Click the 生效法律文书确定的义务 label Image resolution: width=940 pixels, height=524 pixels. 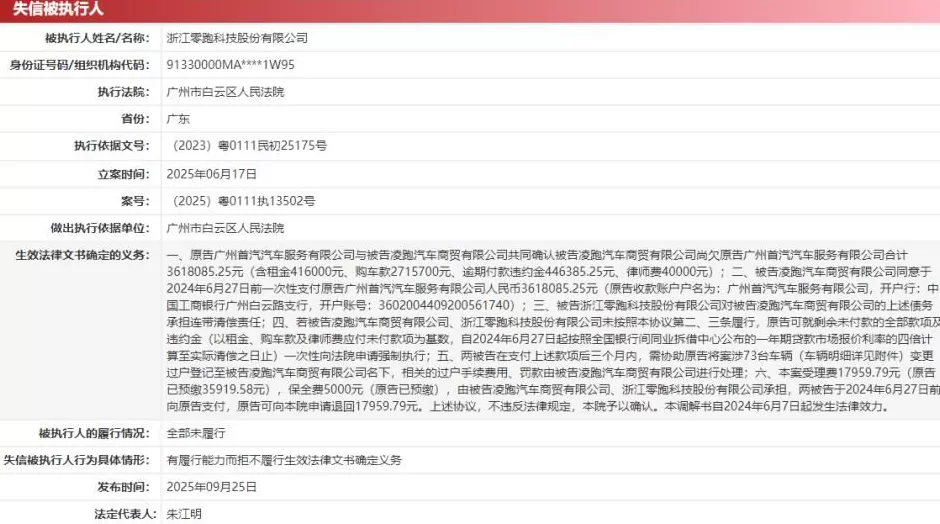point(82,255)
